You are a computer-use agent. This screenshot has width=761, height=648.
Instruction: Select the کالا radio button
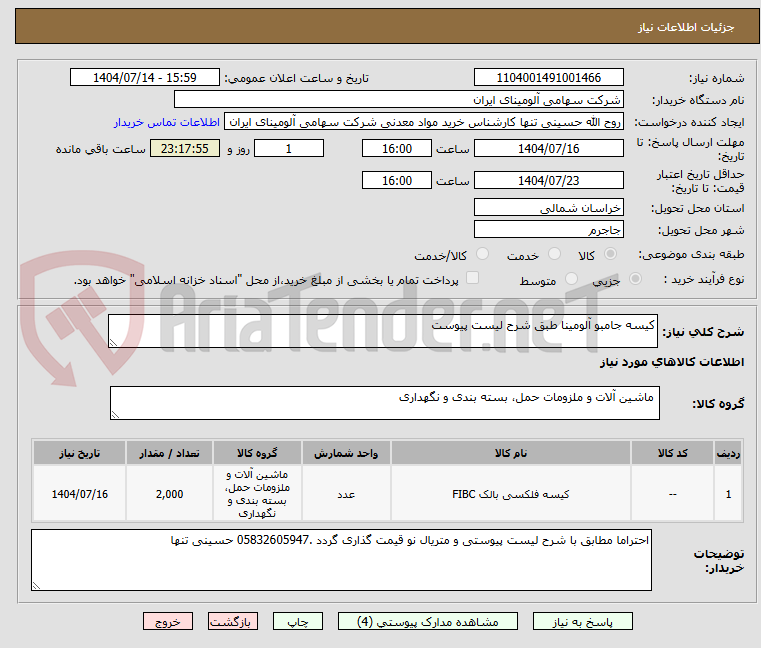point(611,254)
